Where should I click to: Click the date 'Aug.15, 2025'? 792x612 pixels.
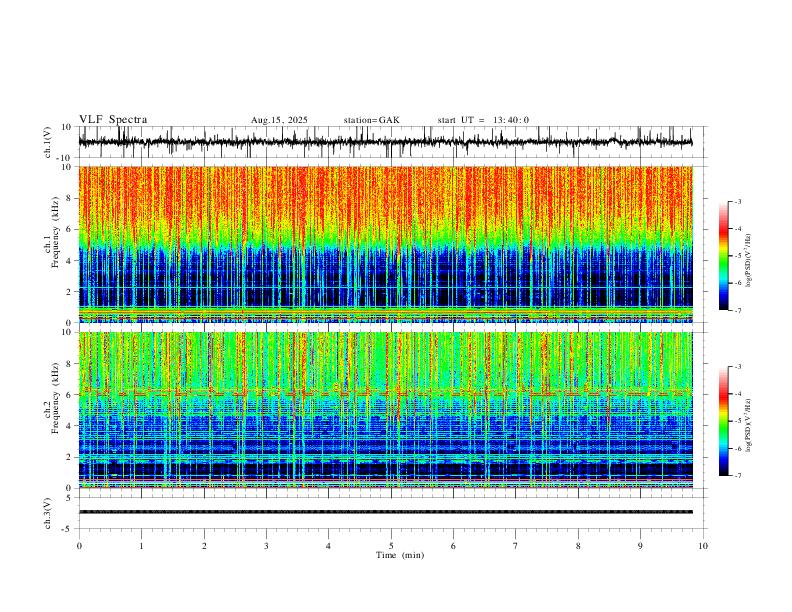(x=279, y=120)
